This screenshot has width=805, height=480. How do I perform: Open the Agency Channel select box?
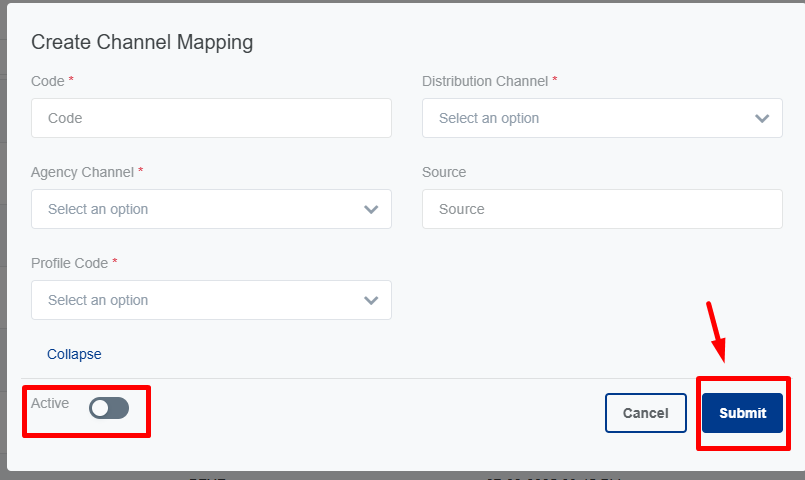tap(200, 209)
